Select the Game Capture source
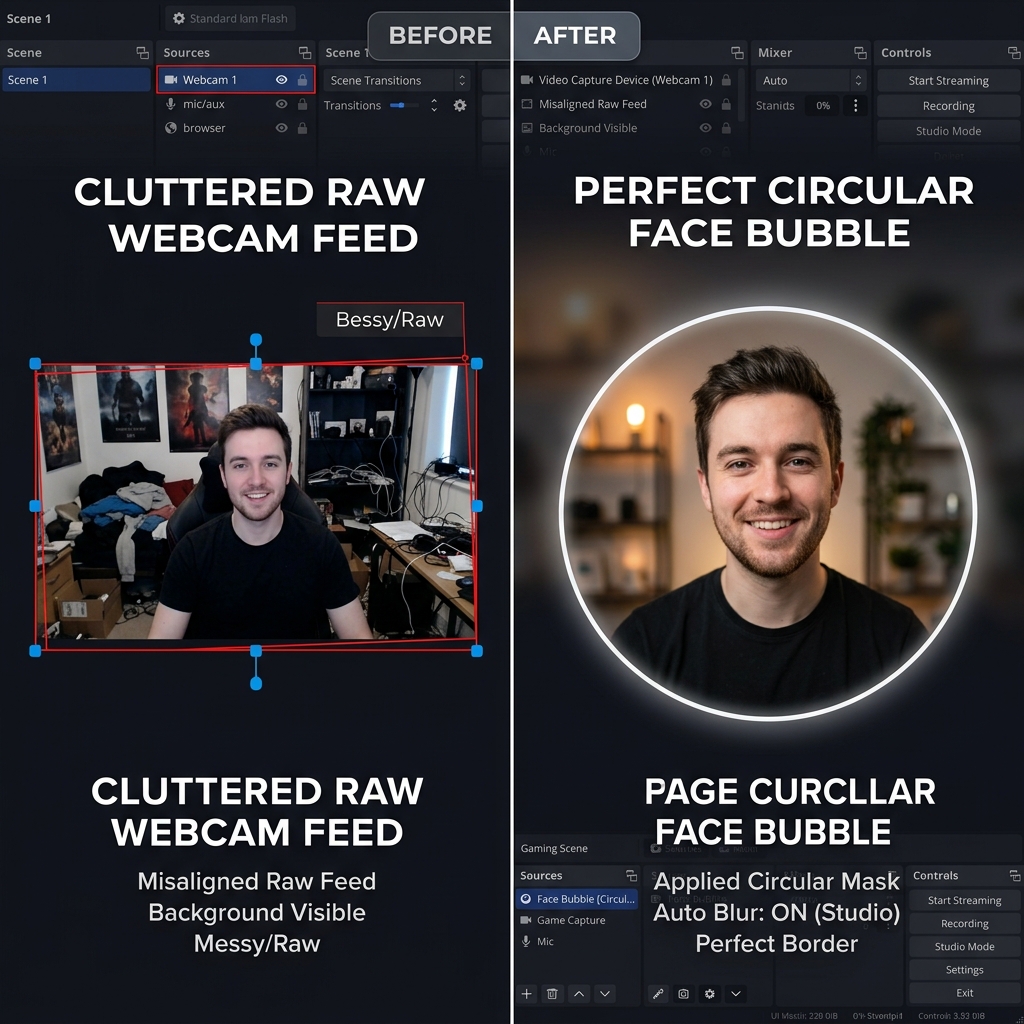This screenshot has height=1024, width=1024. [577, 920]
